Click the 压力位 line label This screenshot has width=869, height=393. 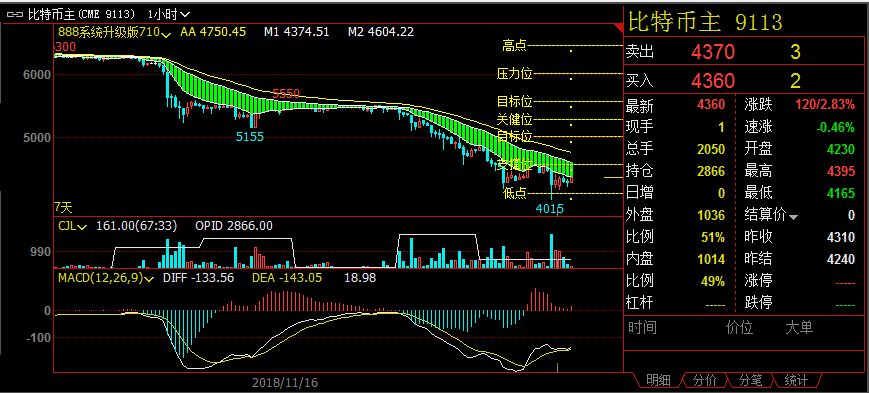click(x=514, y=73)
